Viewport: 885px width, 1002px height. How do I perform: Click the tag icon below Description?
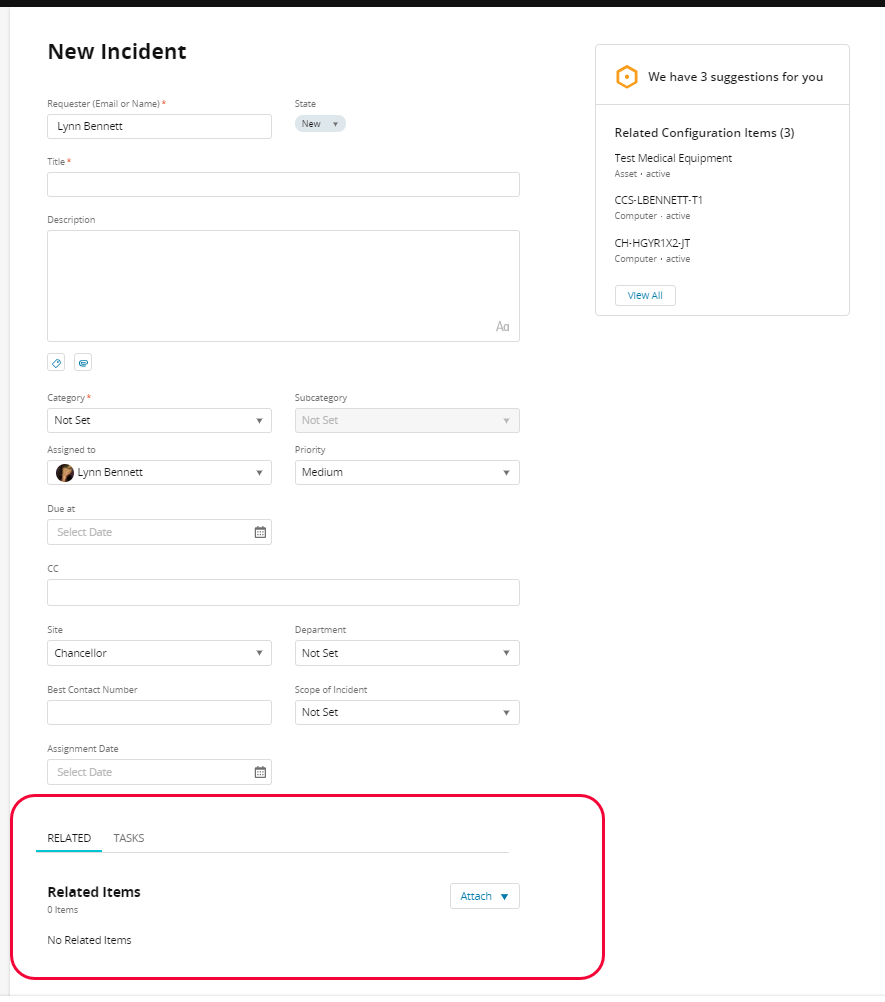(57, 362)
